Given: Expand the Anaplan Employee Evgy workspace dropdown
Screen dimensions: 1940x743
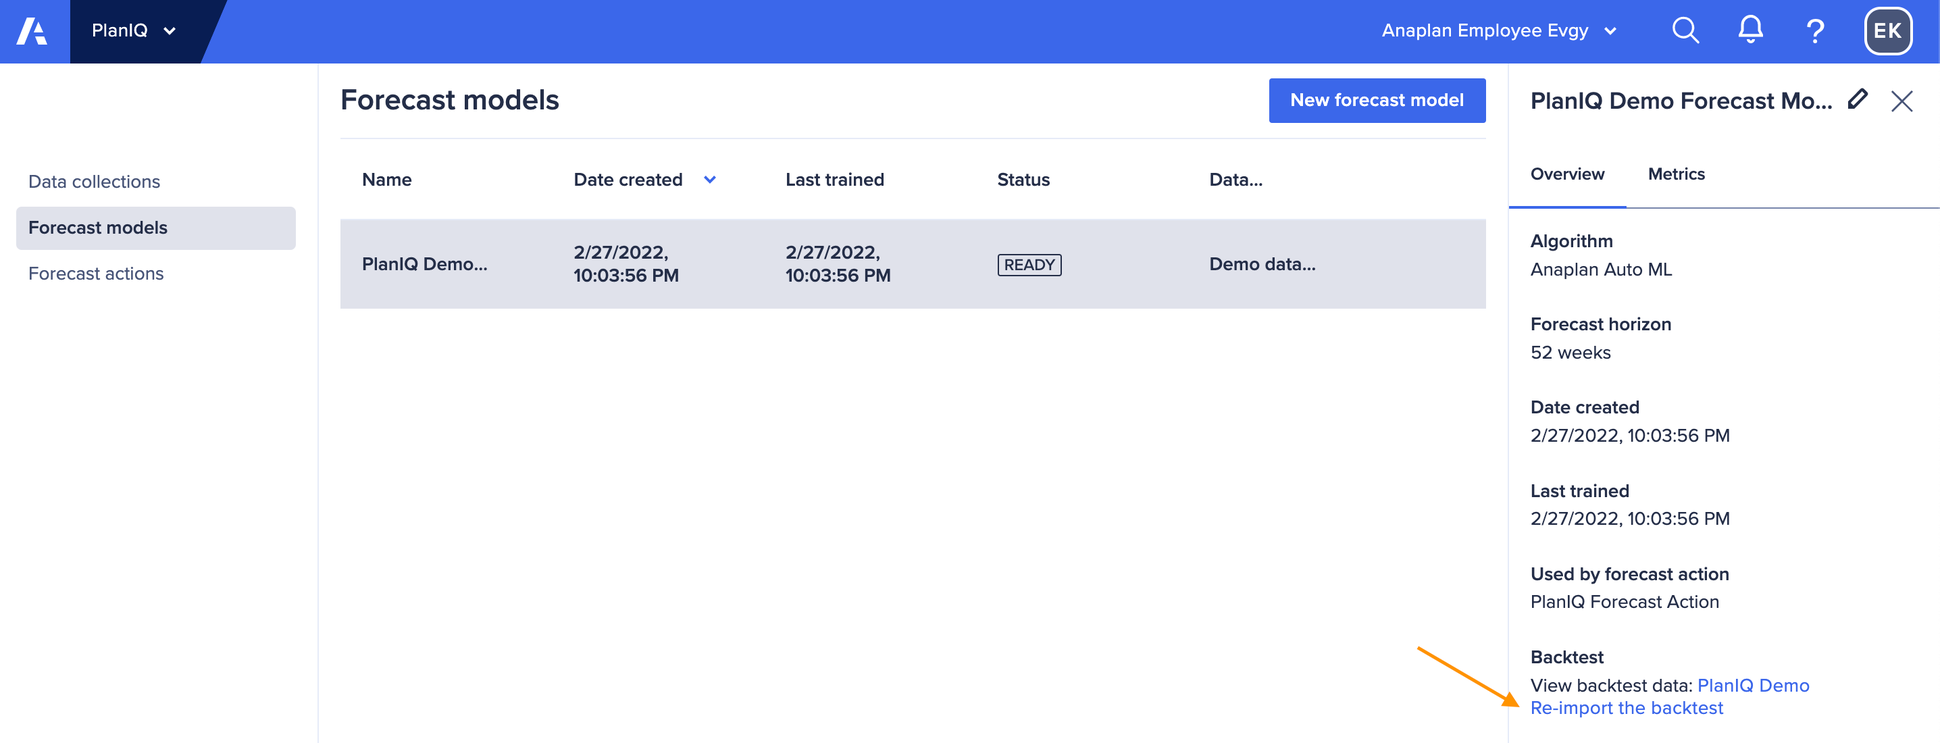Looking at the screenshot, I should (x=1498, y=31).
